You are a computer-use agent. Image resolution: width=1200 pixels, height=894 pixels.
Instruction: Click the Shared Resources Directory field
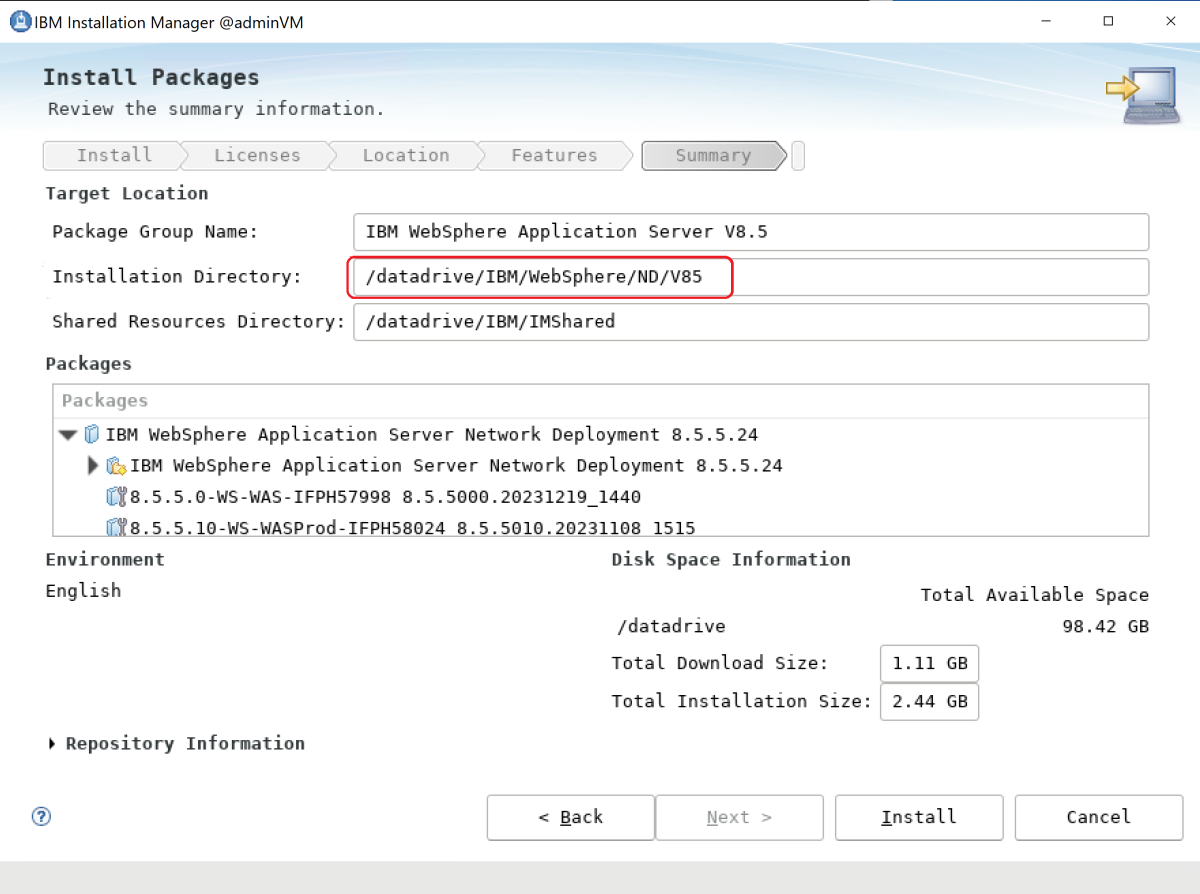point(751,321)
